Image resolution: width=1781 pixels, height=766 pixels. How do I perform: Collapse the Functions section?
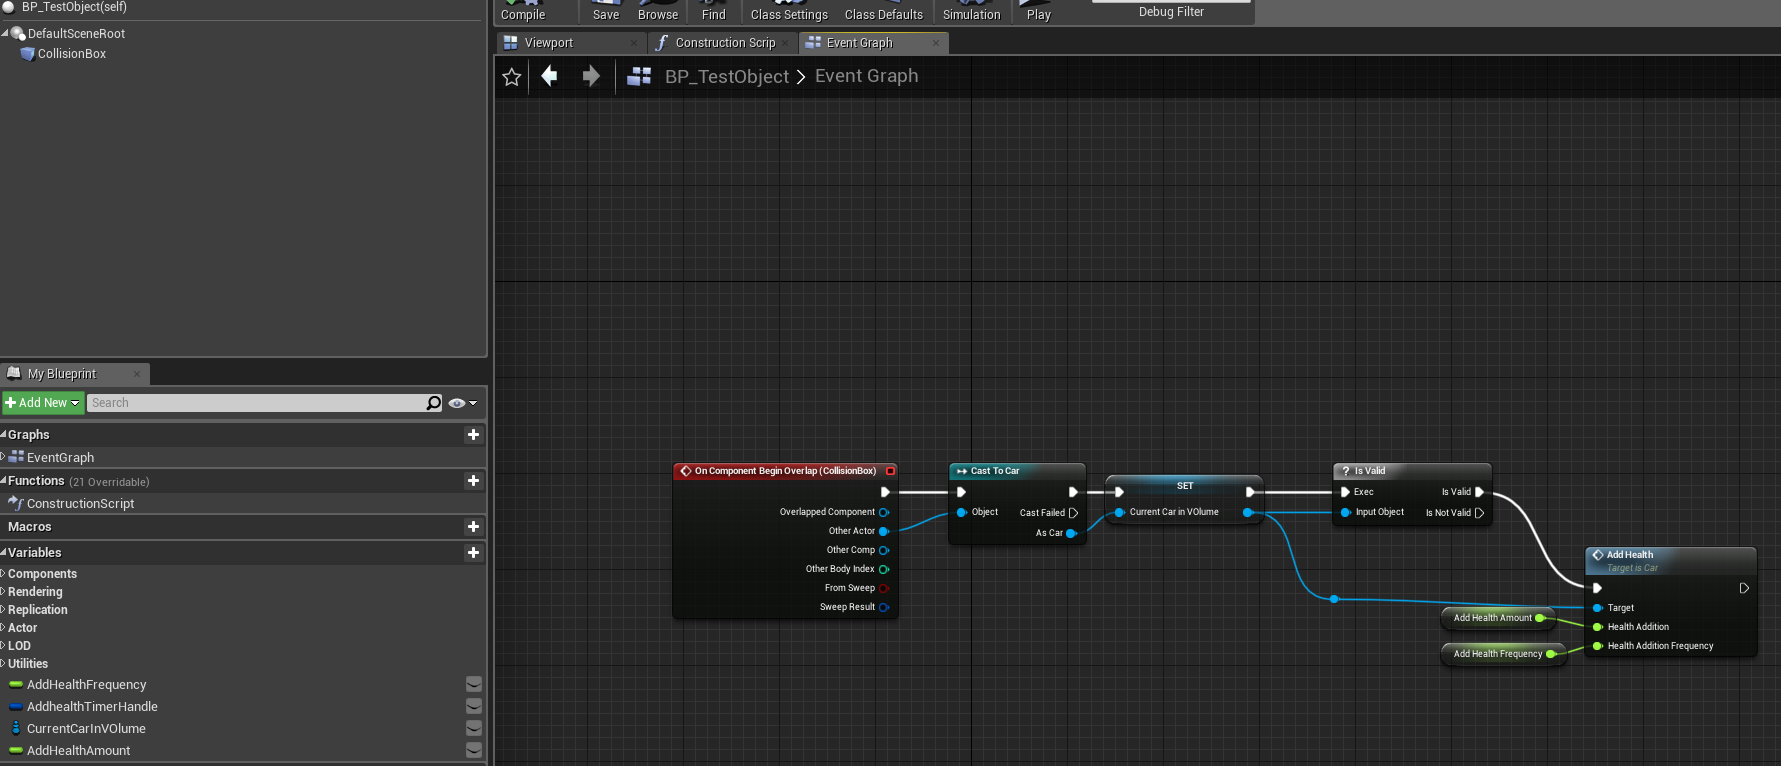coord(4,480)
